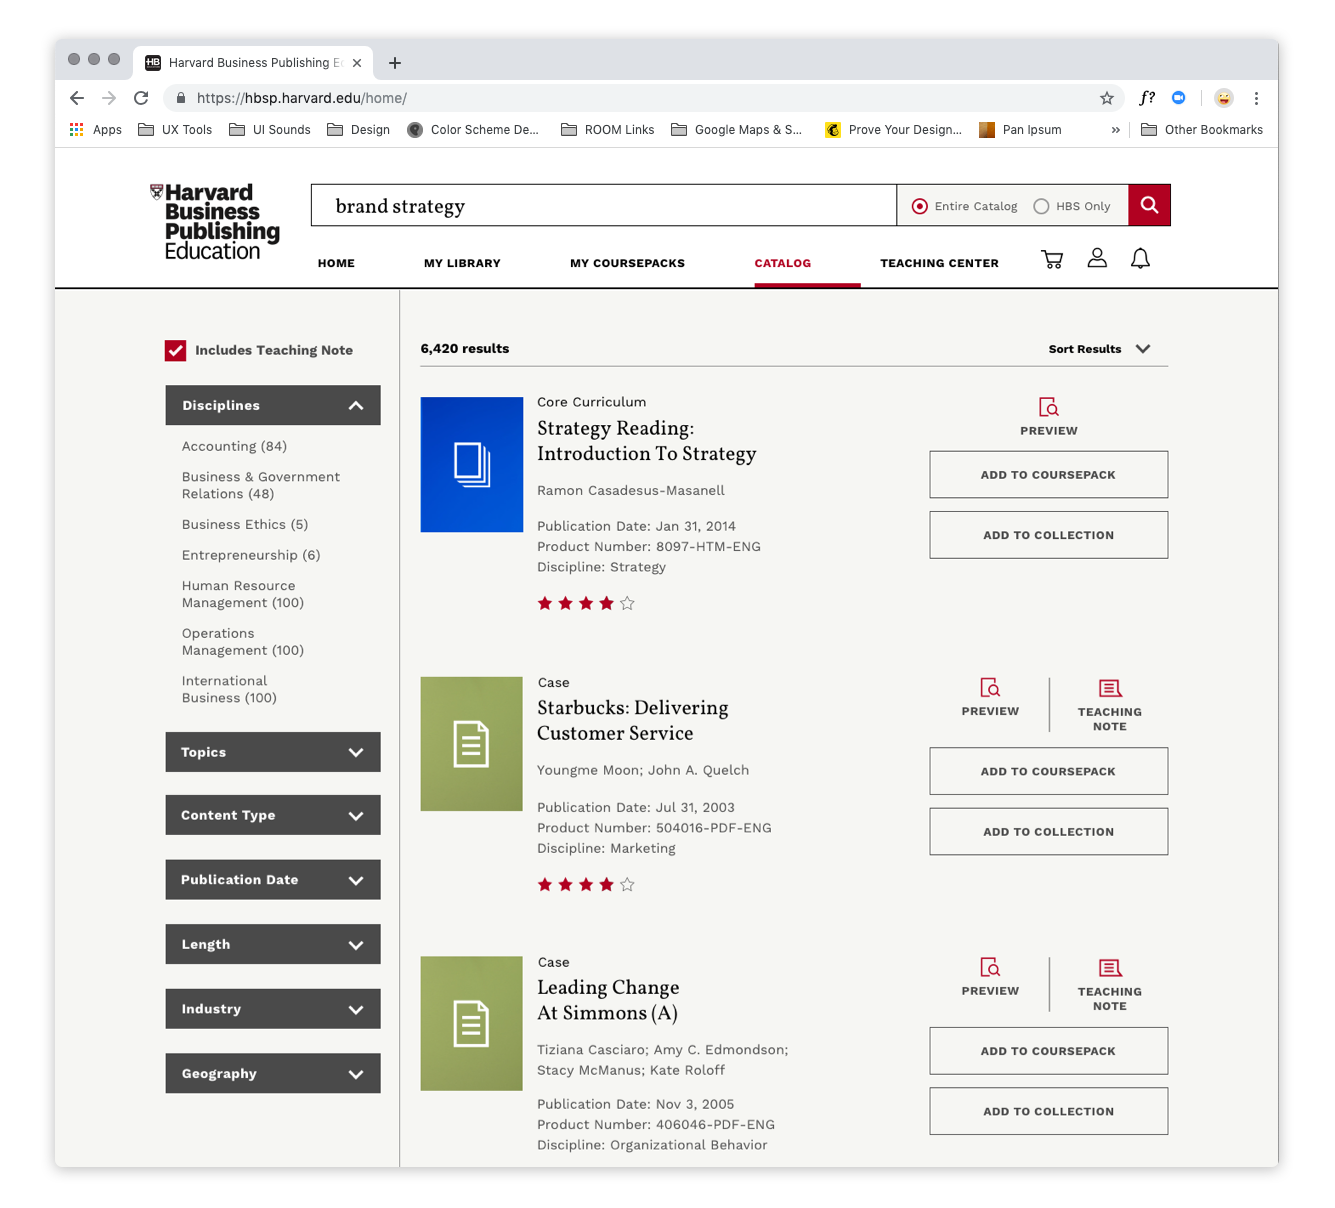Click the red search magnifier button

pyautogui.click(x=1149, y=205)
